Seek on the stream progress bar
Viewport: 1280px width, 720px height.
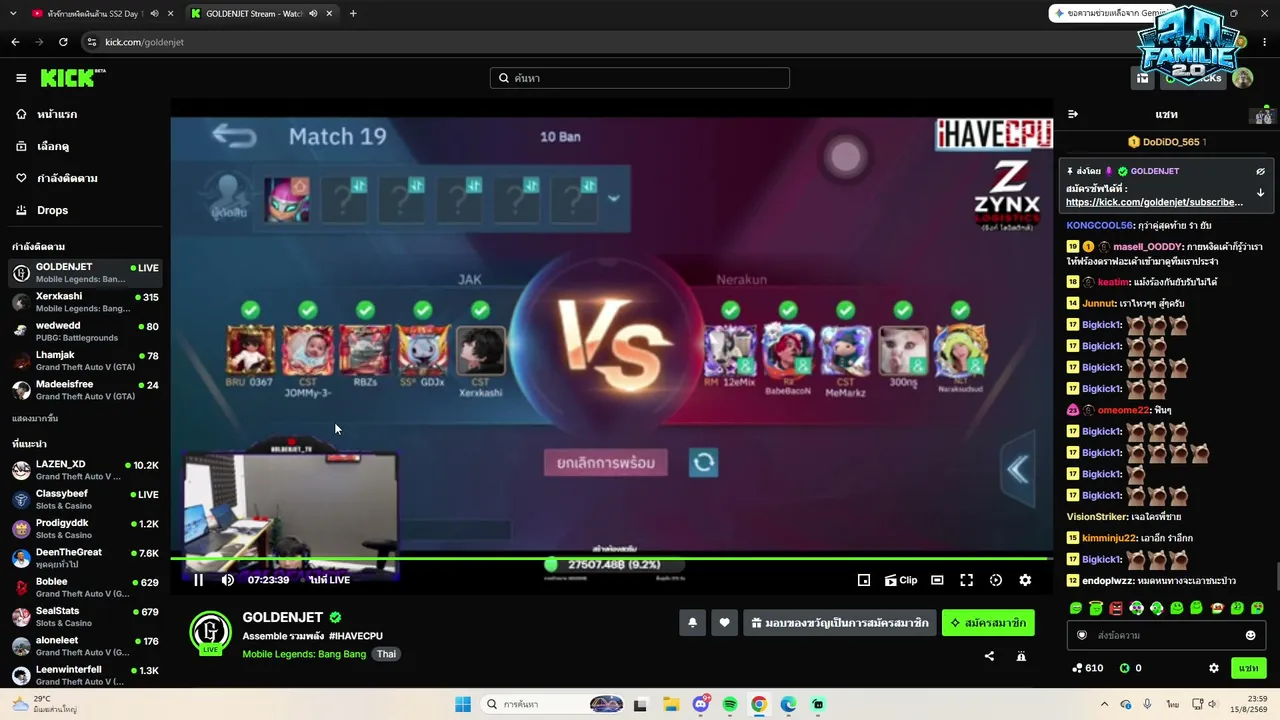tap(610, 559)
